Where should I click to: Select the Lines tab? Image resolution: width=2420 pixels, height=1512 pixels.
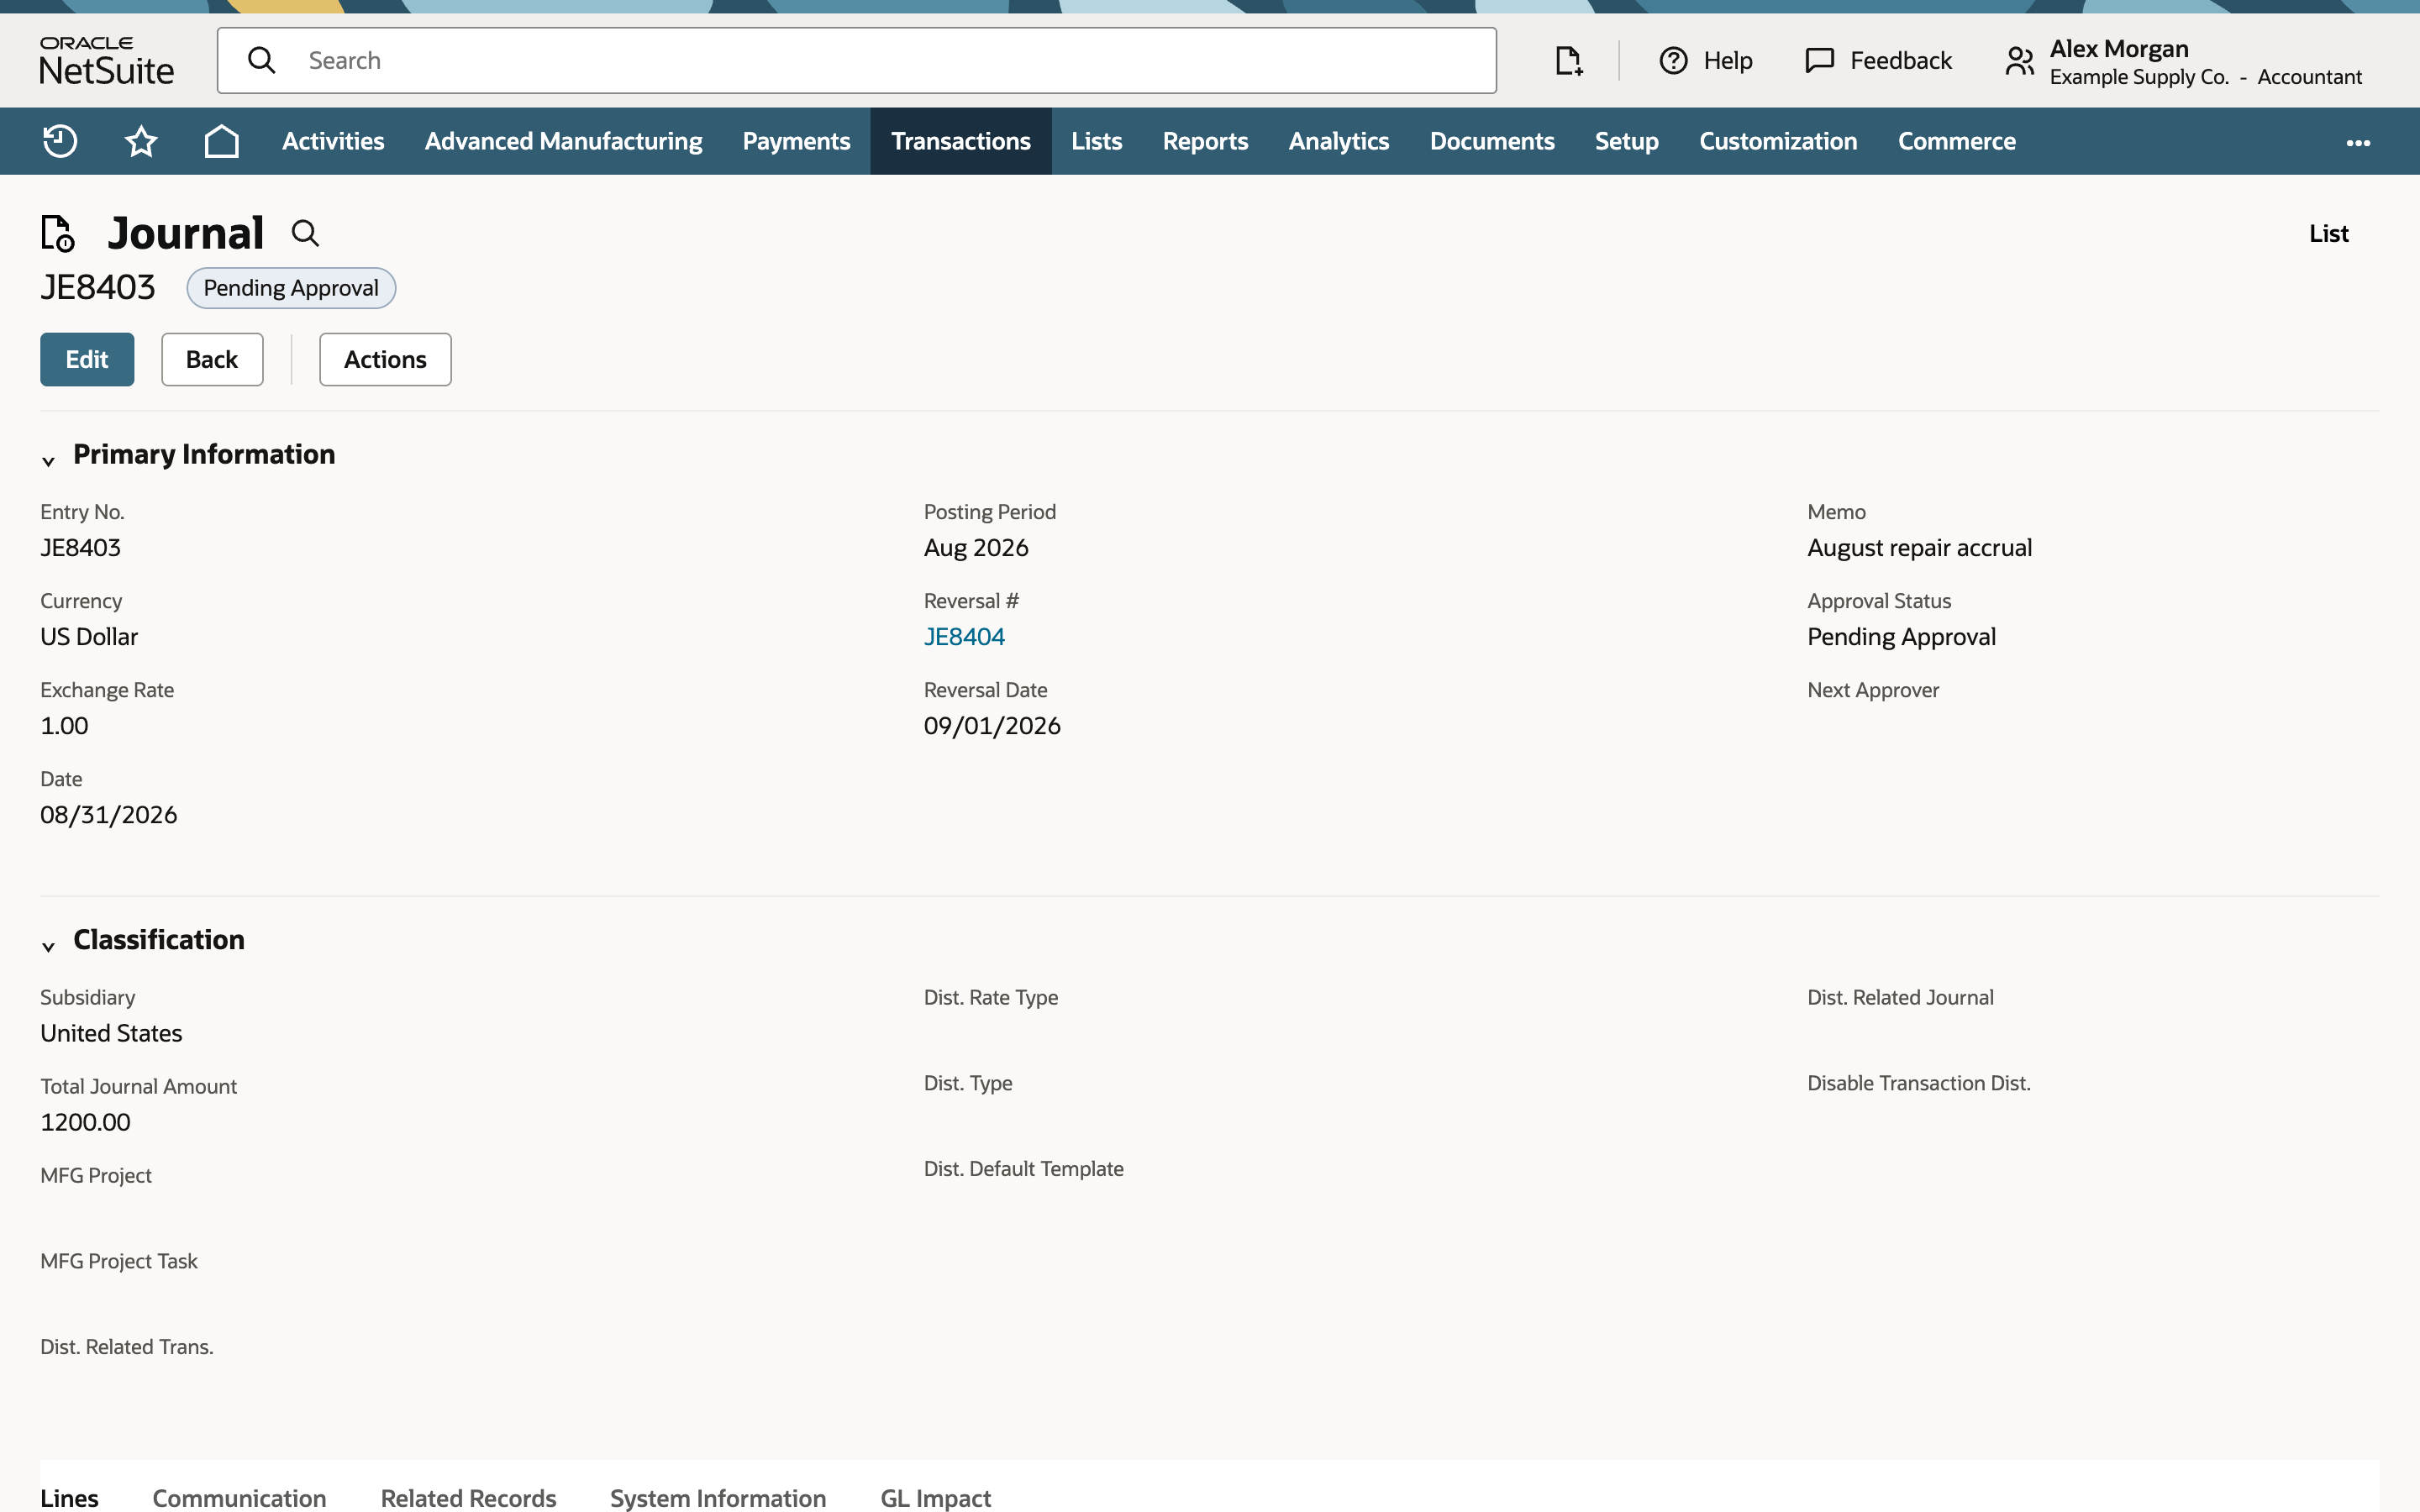pyautogui.click(x=69, y=1497)
